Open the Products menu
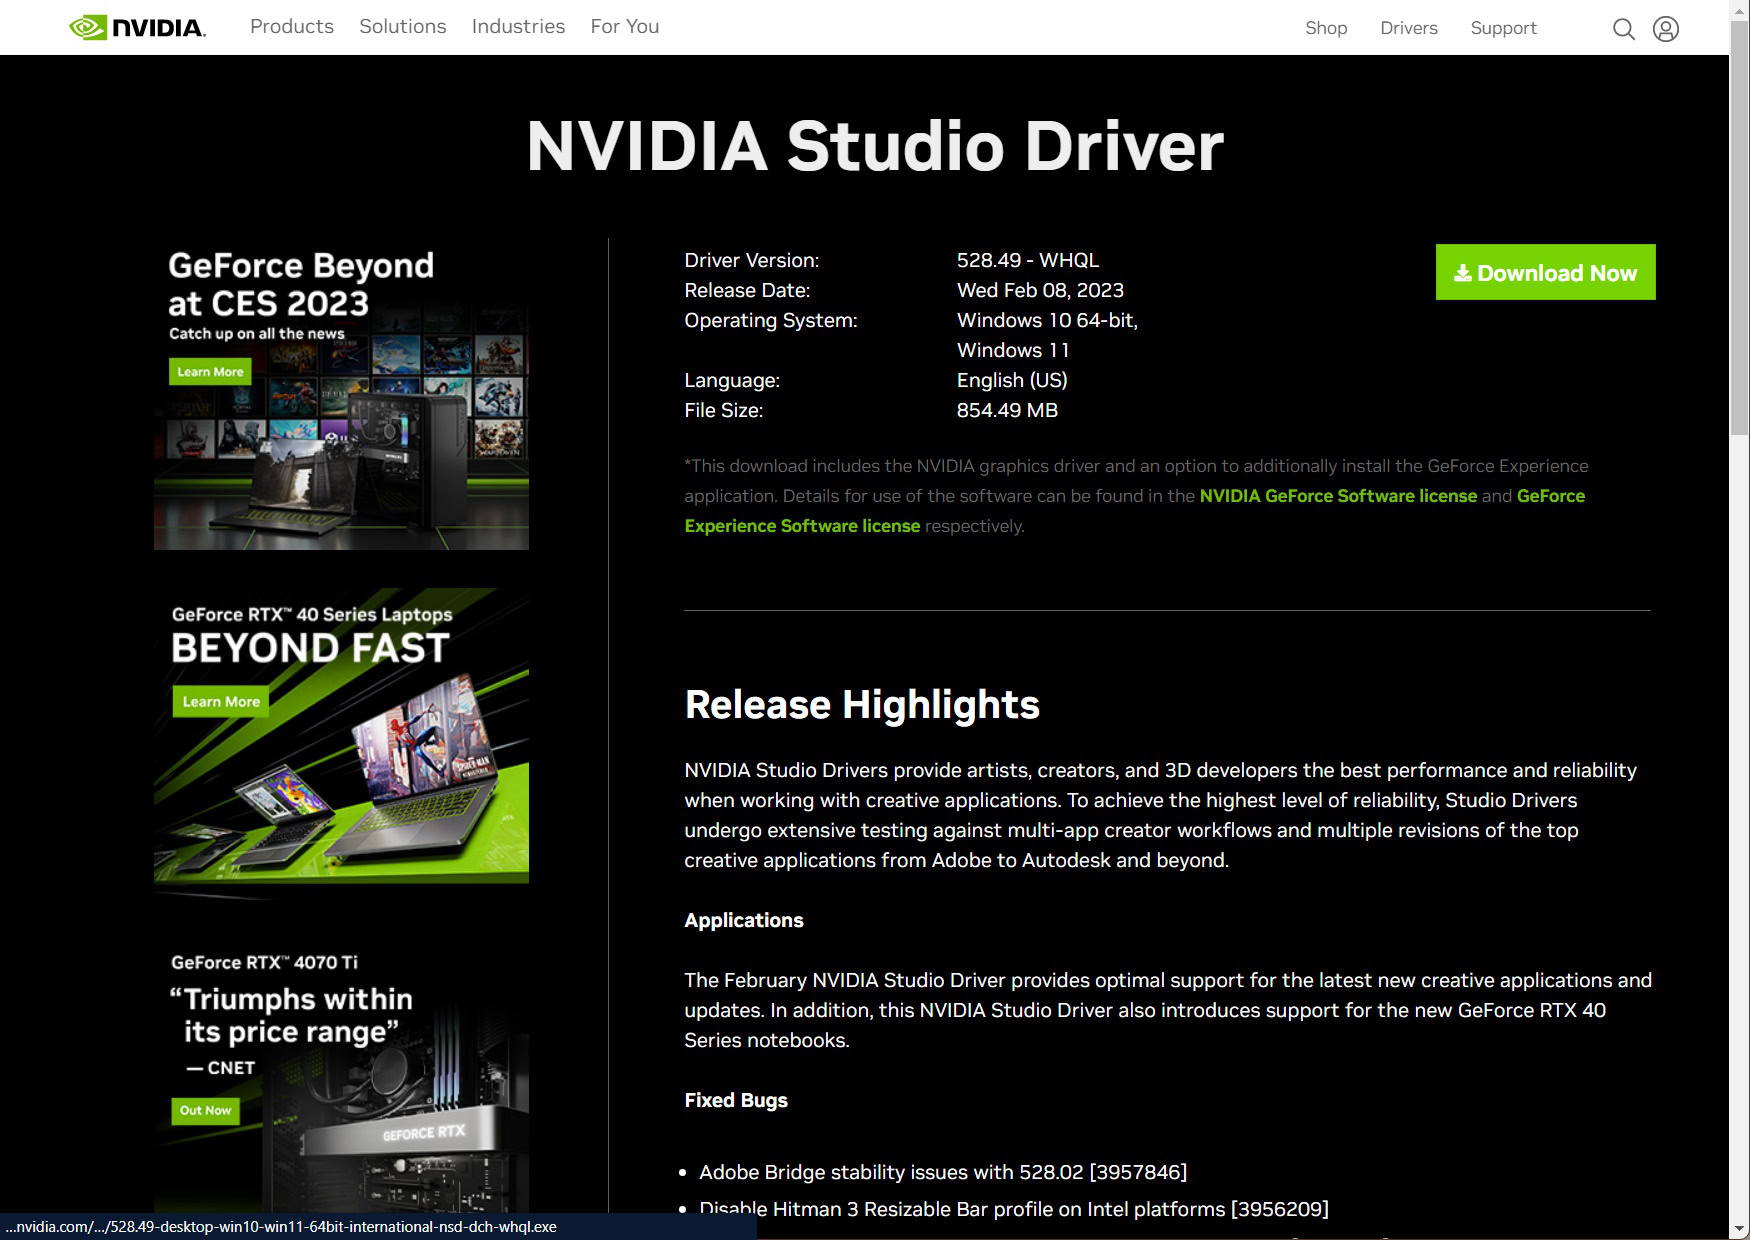Viewport: 1750px width, 1240px height. pyautogui.click(x=291, y=27)
